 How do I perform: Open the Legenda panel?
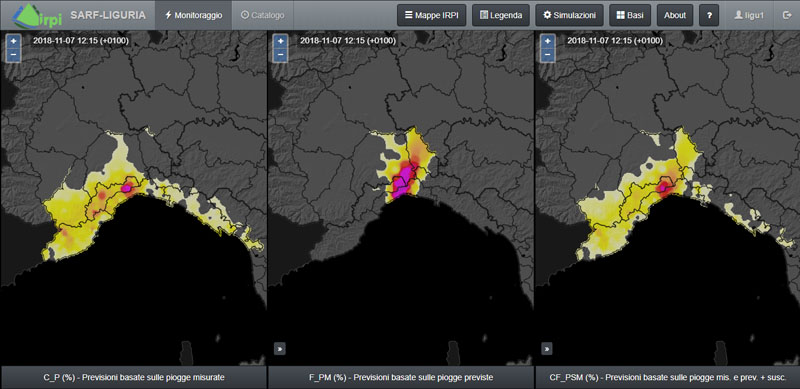(x=501, y=15)
